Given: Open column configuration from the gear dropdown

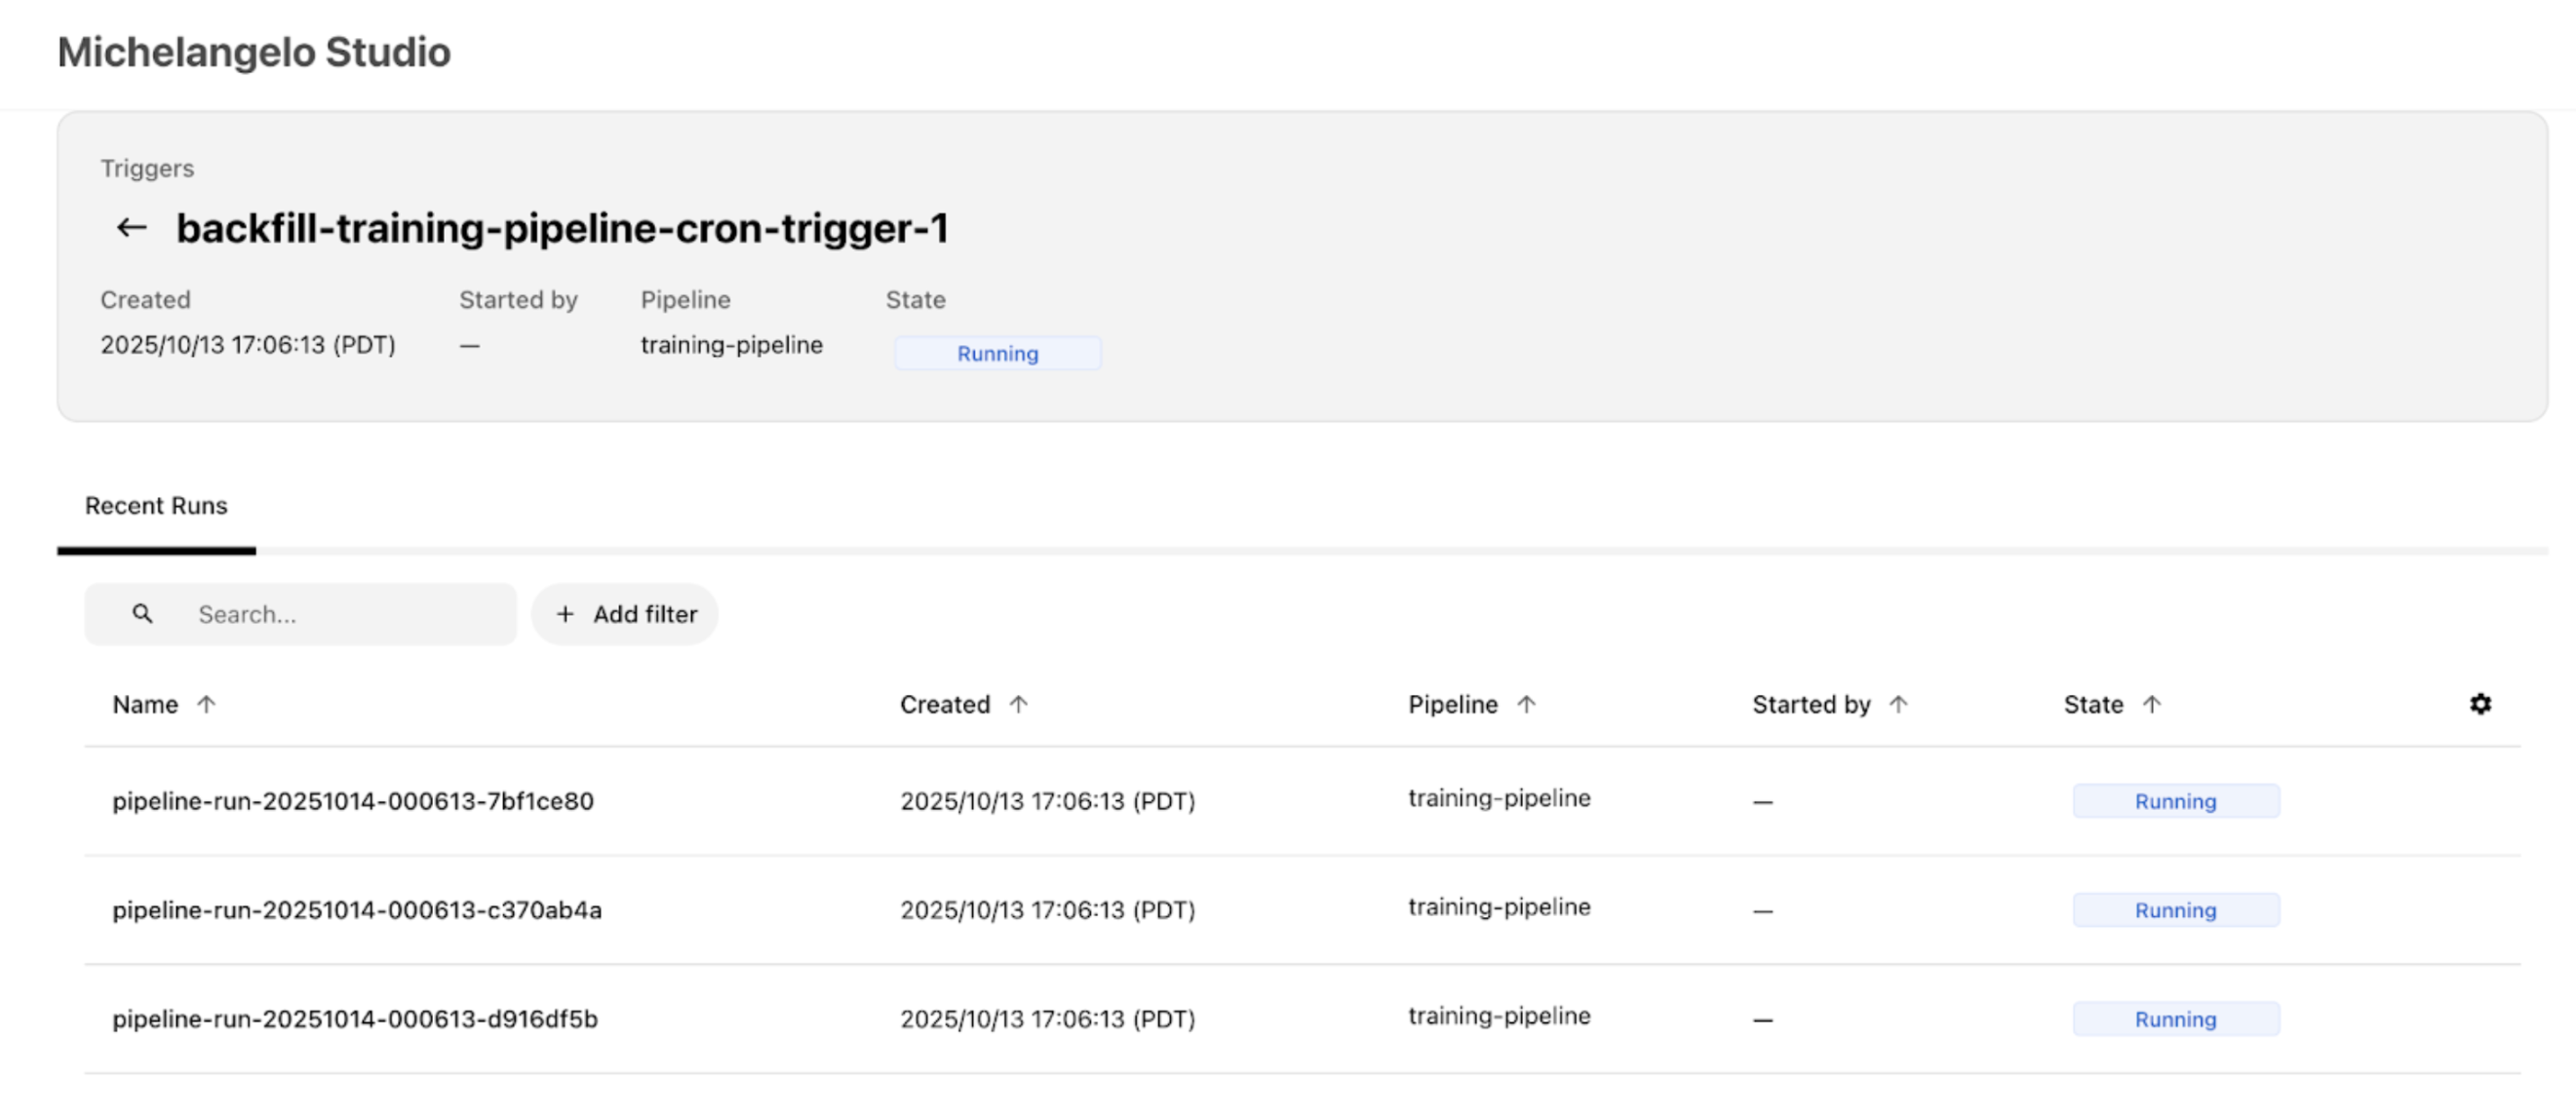Looking at the screenshot, I should pyautogui.click(x=2481, y=704).
